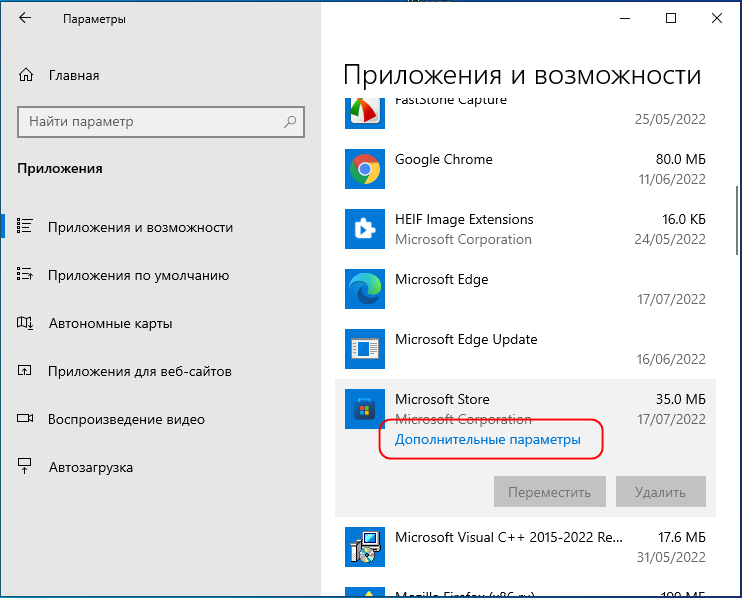Click the Приложения и возможности page heading

[x=522, y=75]
